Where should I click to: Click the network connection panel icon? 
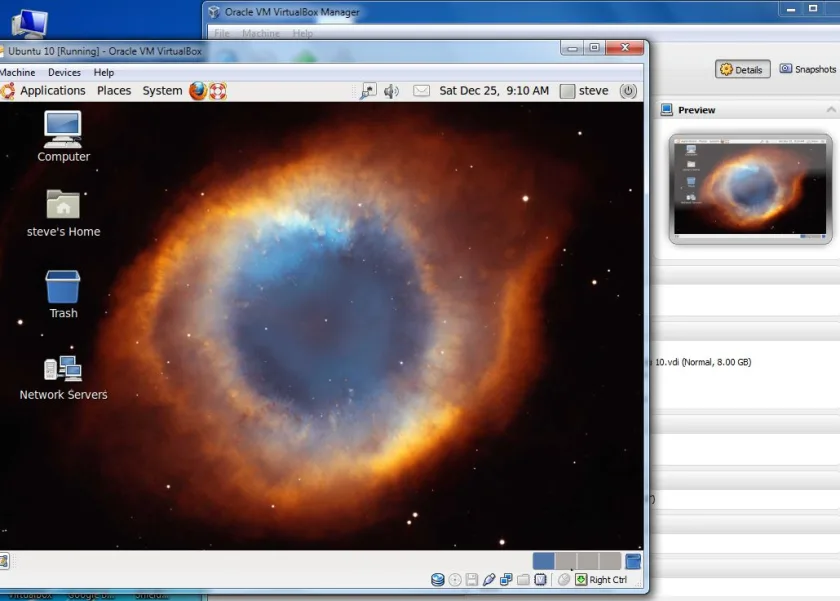coord(368,91)
